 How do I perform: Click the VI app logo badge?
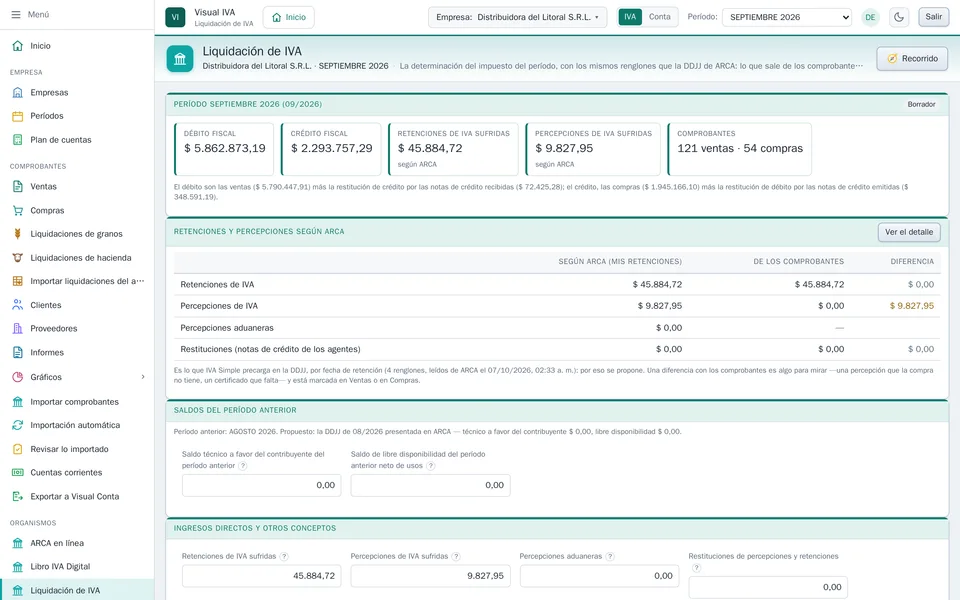coord(175,17)
